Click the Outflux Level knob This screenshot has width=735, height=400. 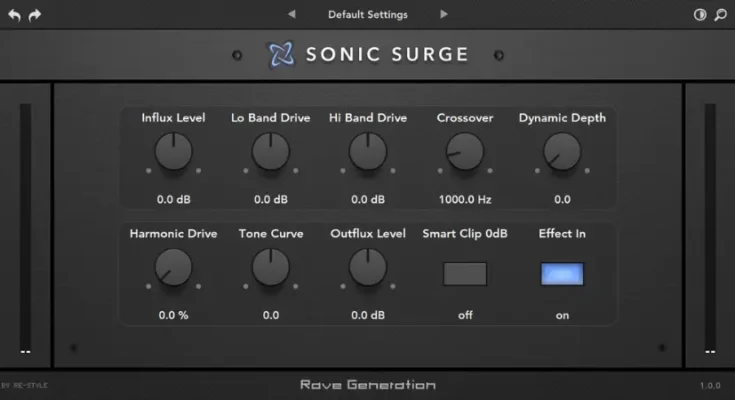pyautogui.click(x=367, y=267)
